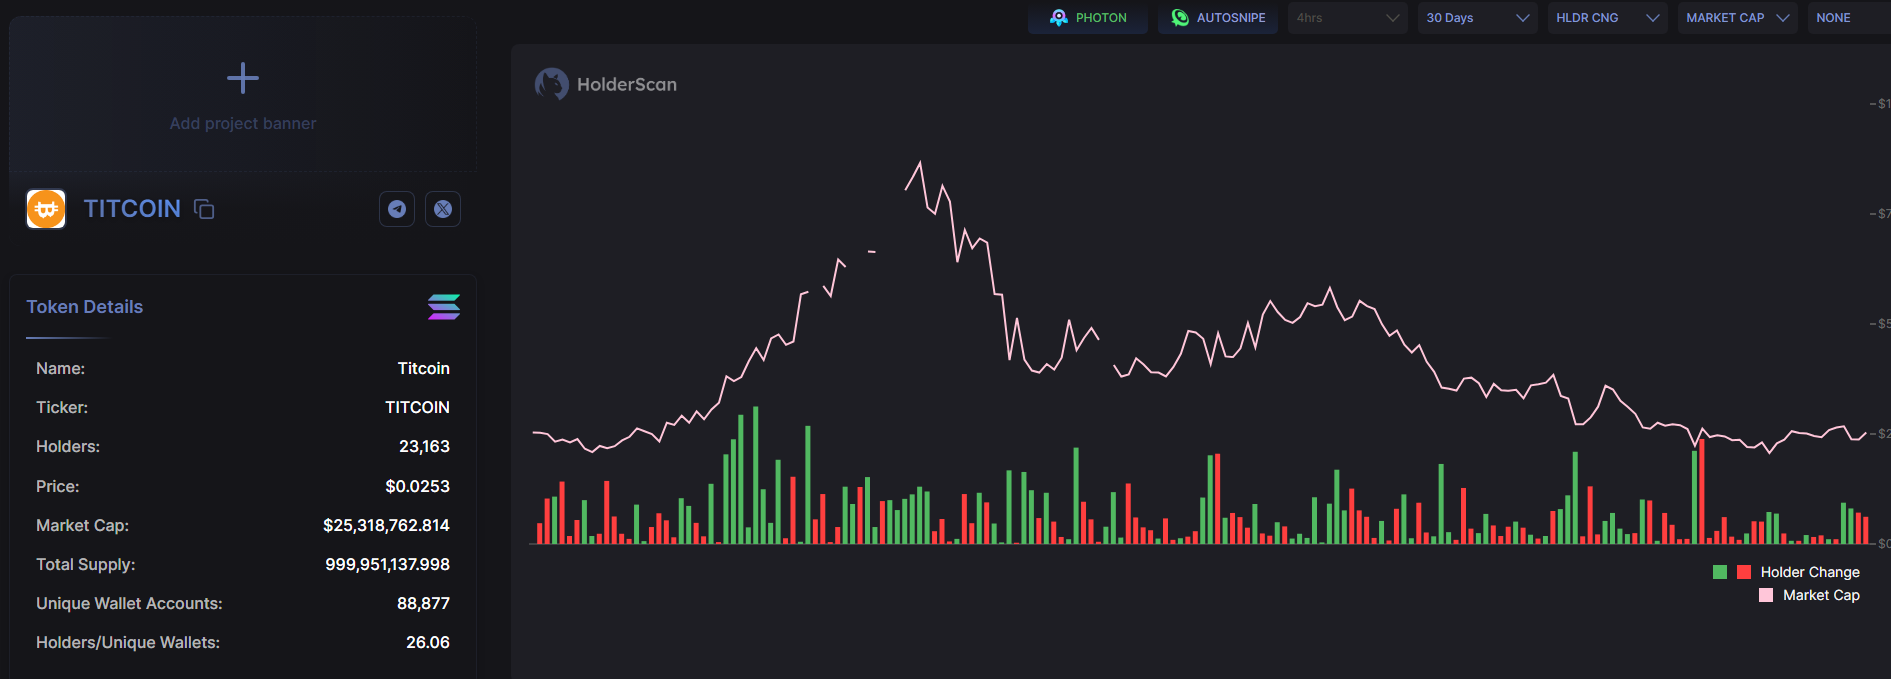Click the TITCOIN title text
The width and height of the screenshot is (1891, 679).
[132, 209]
